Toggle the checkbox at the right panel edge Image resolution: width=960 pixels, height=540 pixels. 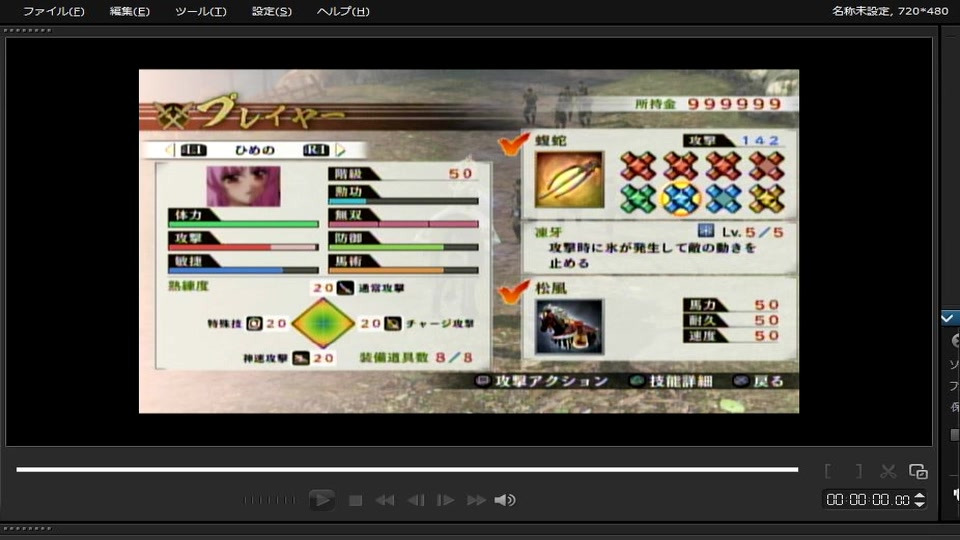click(x=948, y=318)
